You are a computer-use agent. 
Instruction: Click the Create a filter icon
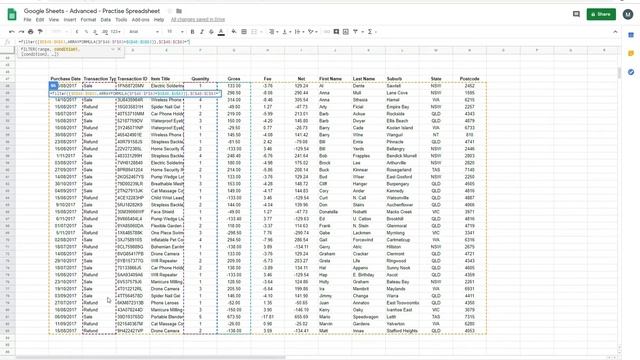coord(355,32)
